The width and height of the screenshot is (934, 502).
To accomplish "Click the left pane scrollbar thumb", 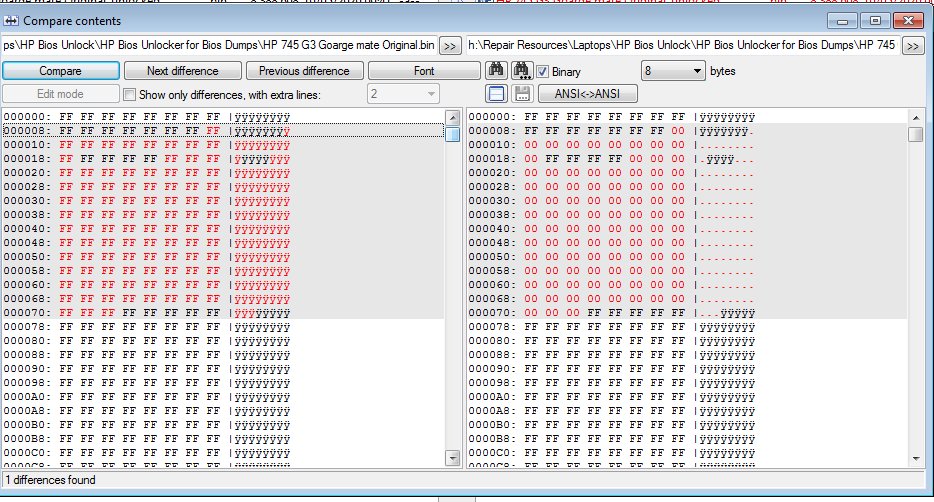I will coord(453,134).
